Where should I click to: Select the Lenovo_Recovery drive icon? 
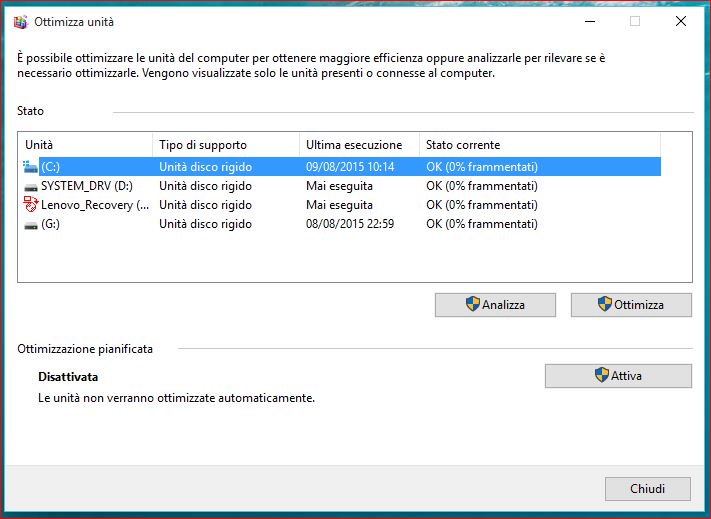(30, 204)
